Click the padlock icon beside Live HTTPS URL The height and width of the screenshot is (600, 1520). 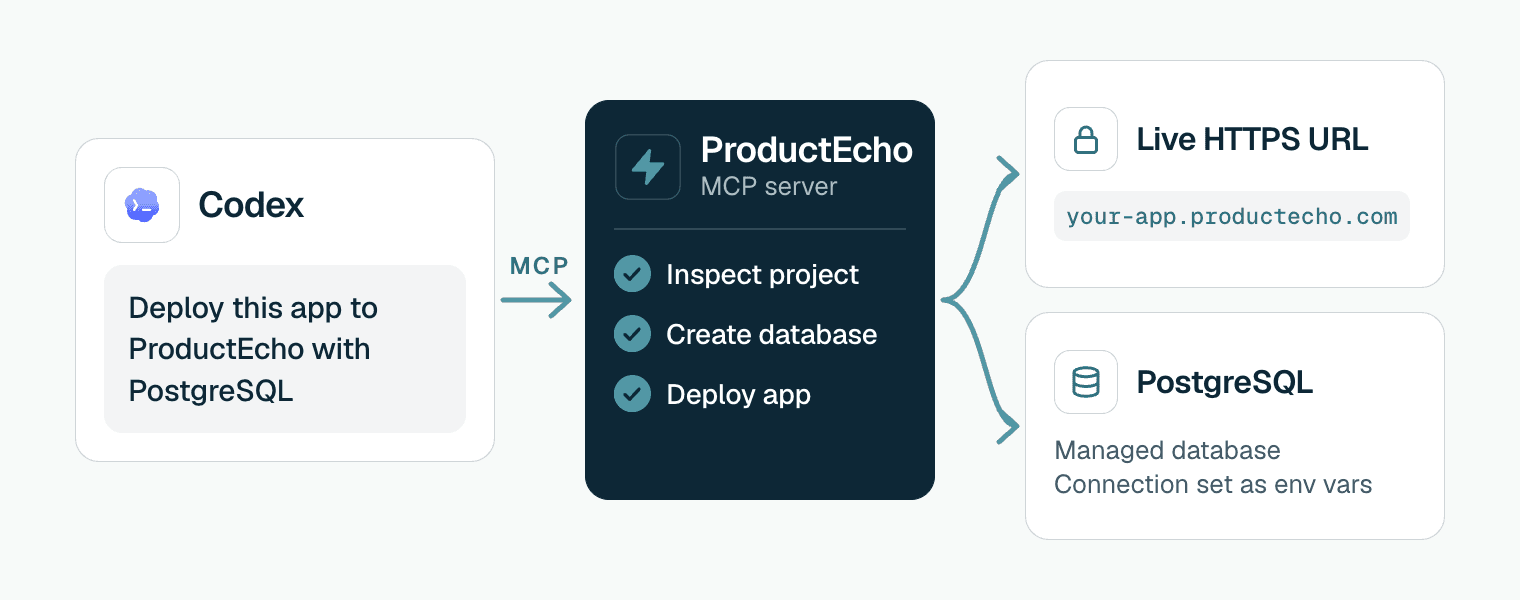pos(1086,139)
